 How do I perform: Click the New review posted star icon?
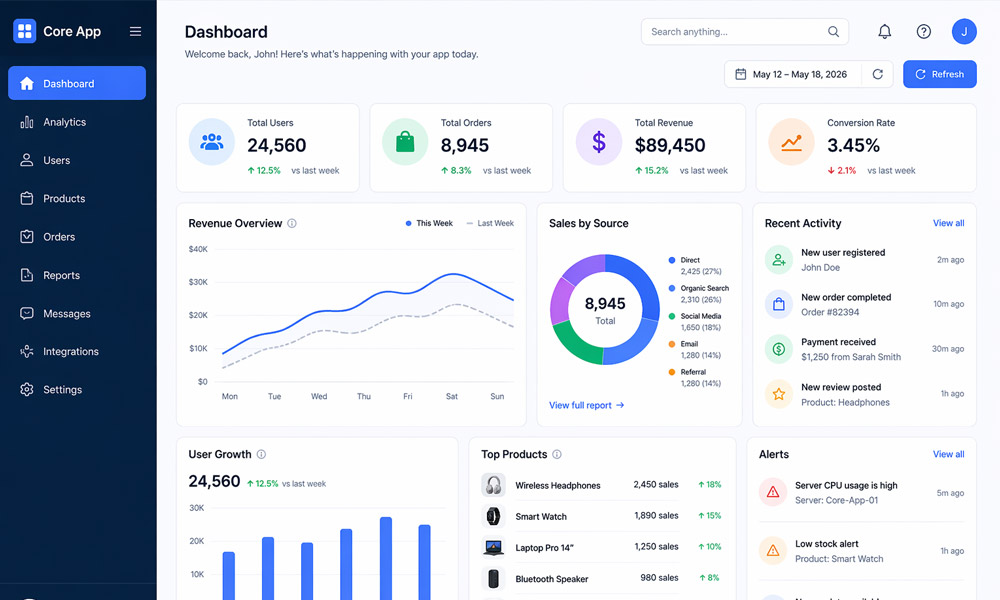(x=778, y=394)
